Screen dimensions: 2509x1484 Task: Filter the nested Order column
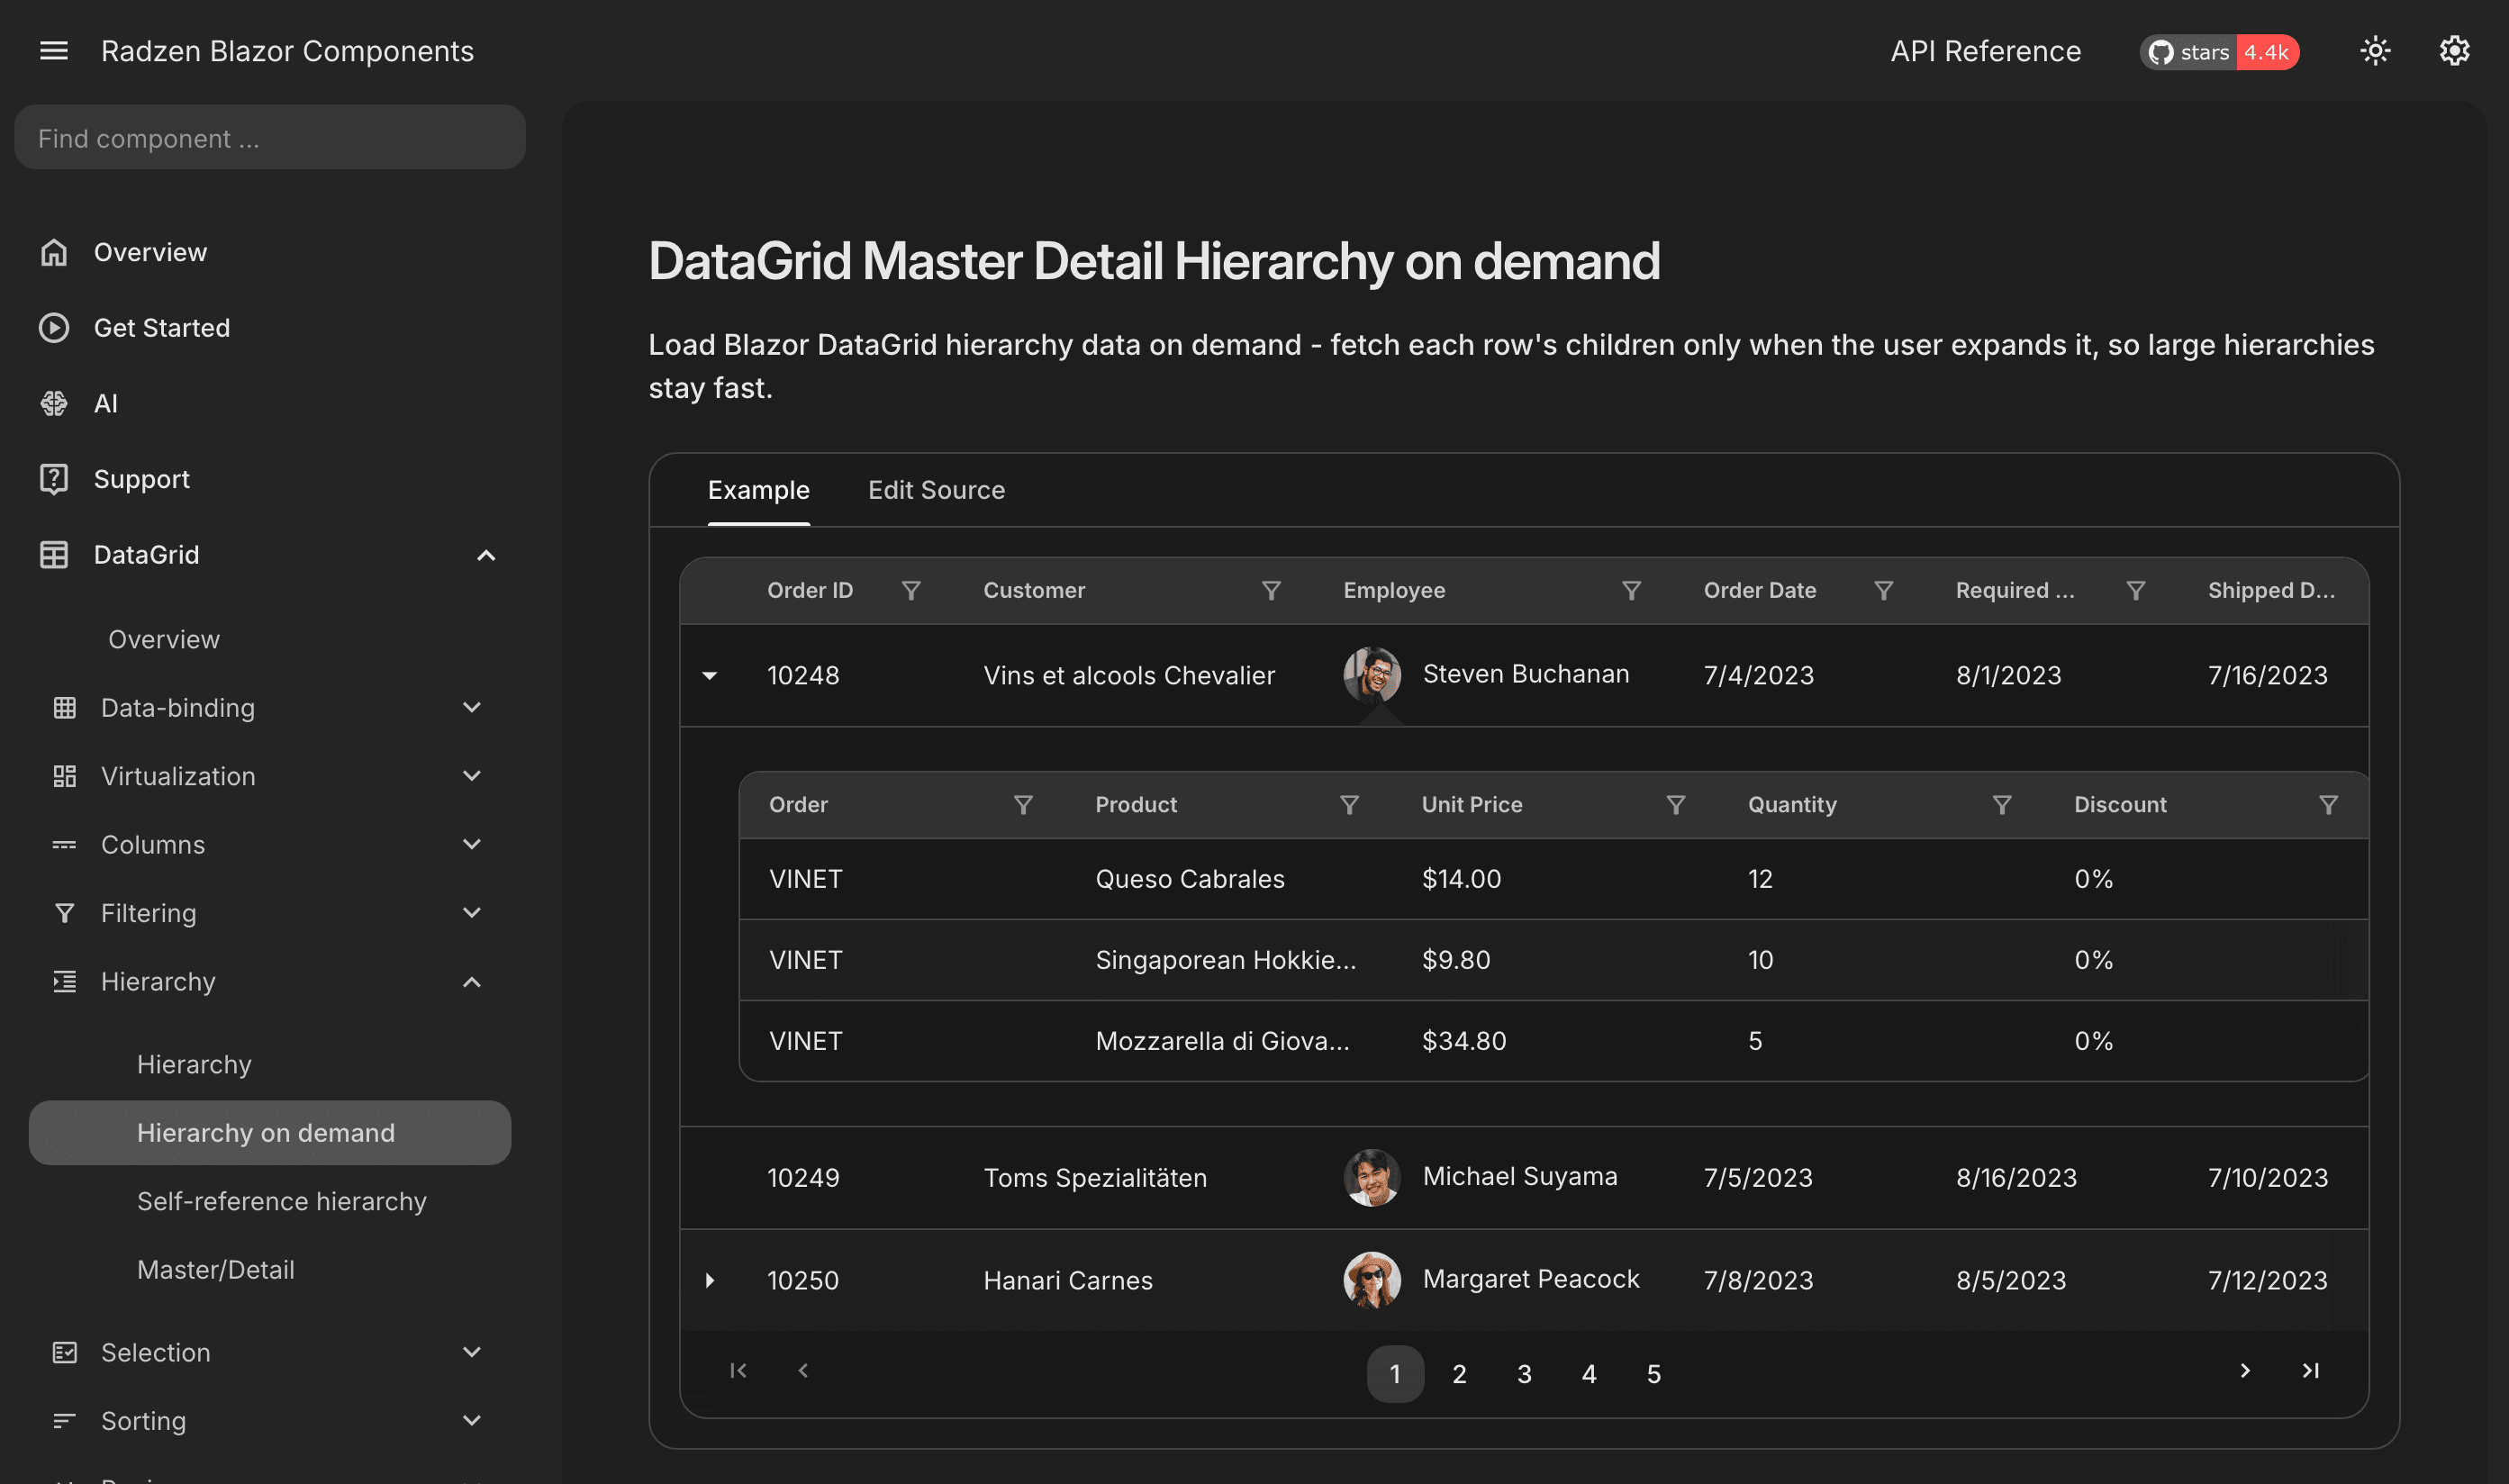coord(1023,805)
